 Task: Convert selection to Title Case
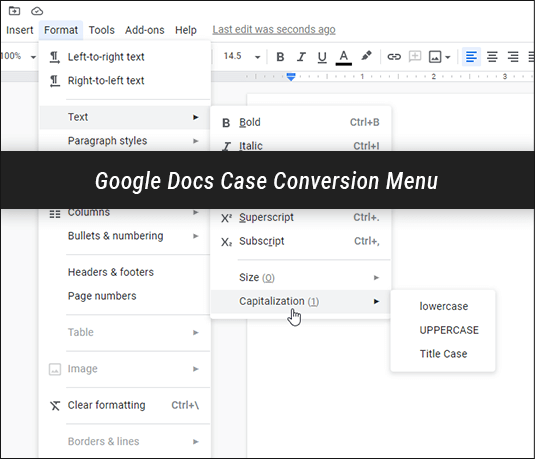point(443,354)
